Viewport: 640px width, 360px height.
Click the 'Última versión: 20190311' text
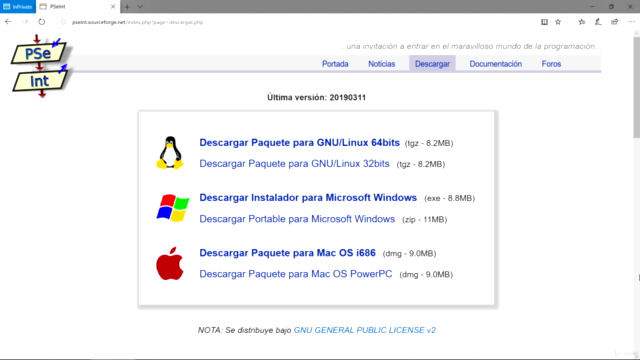click(x=316, y=98)
